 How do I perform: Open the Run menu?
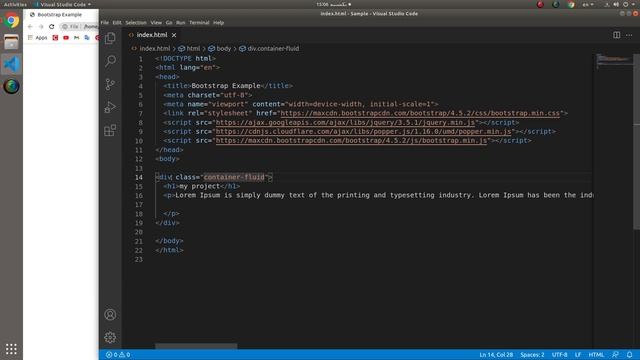[180, 22]
